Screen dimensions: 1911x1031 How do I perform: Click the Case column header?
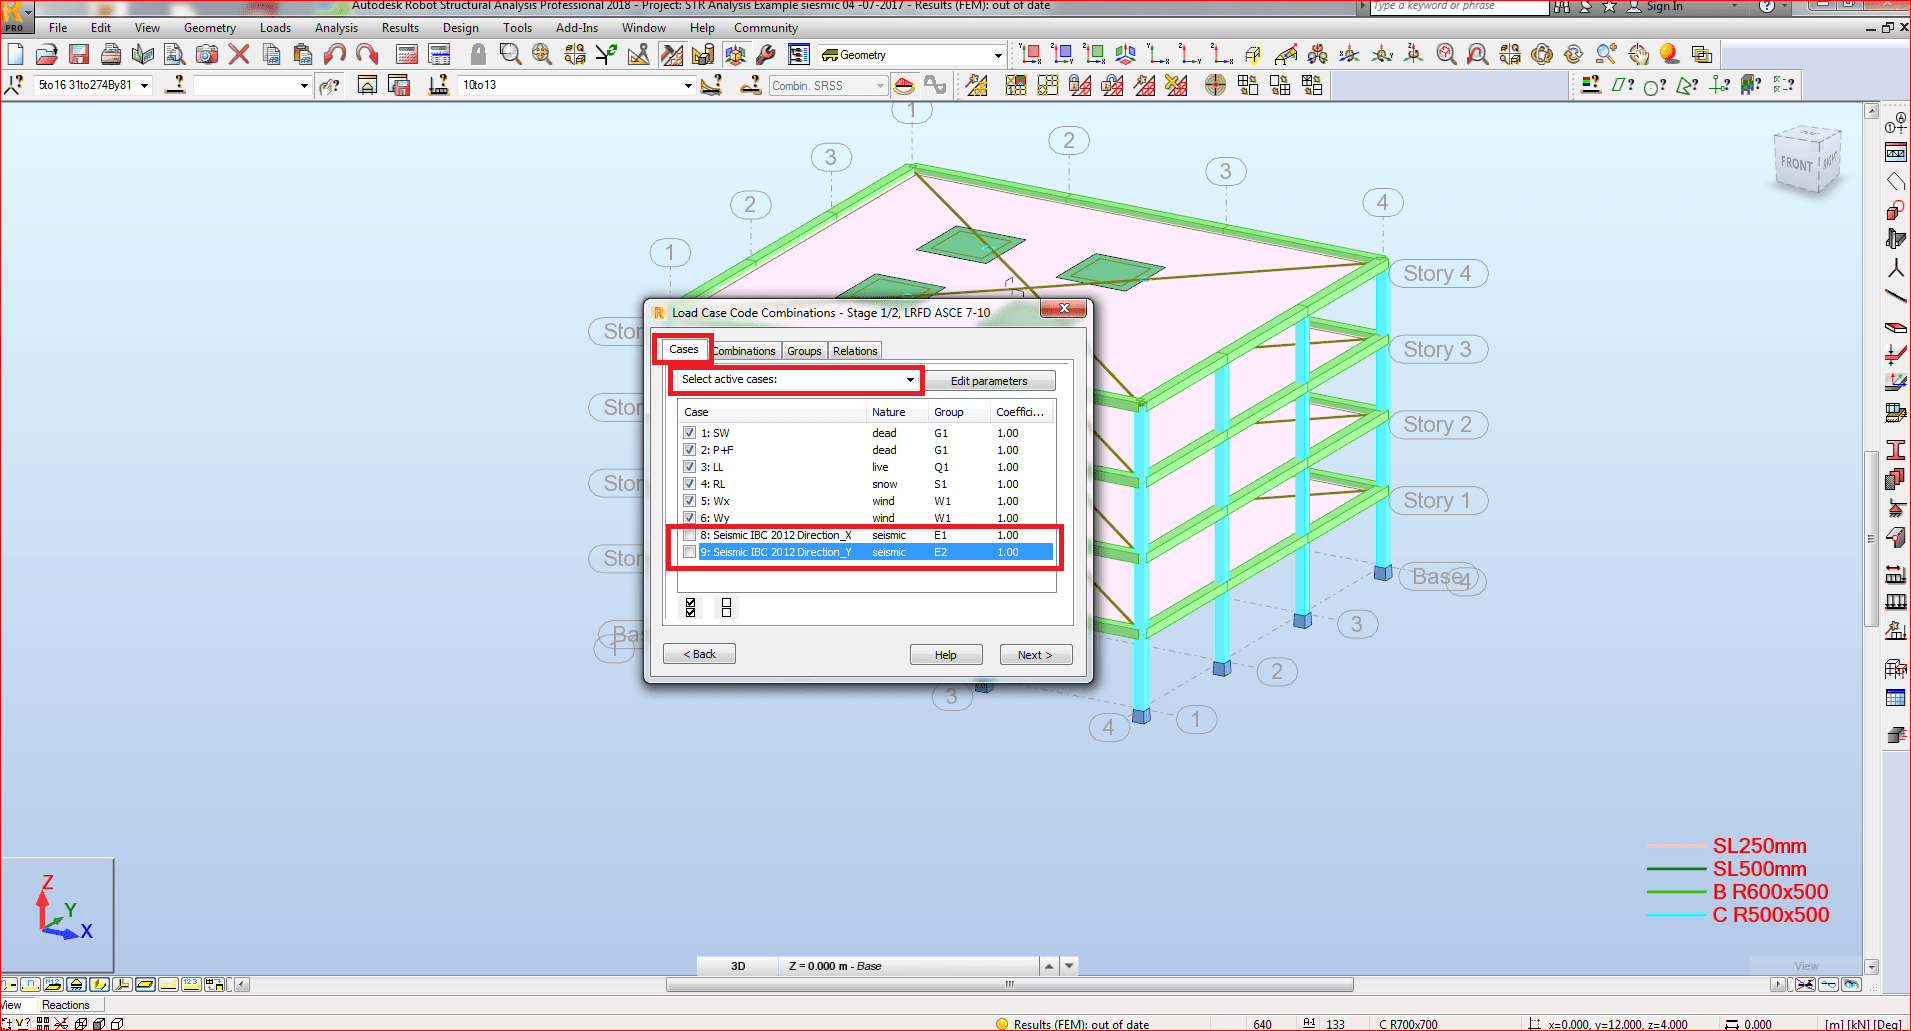772,412
